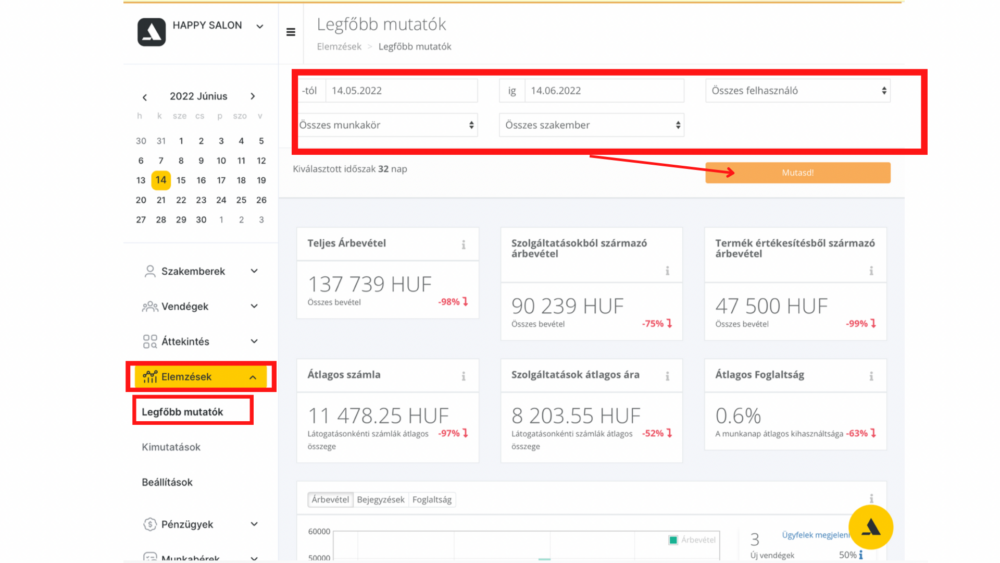Open info icon on Szolgáltatások átlagos ára card
The height and width of the screenshot is (563, 1000).
(x=667, y=377)
